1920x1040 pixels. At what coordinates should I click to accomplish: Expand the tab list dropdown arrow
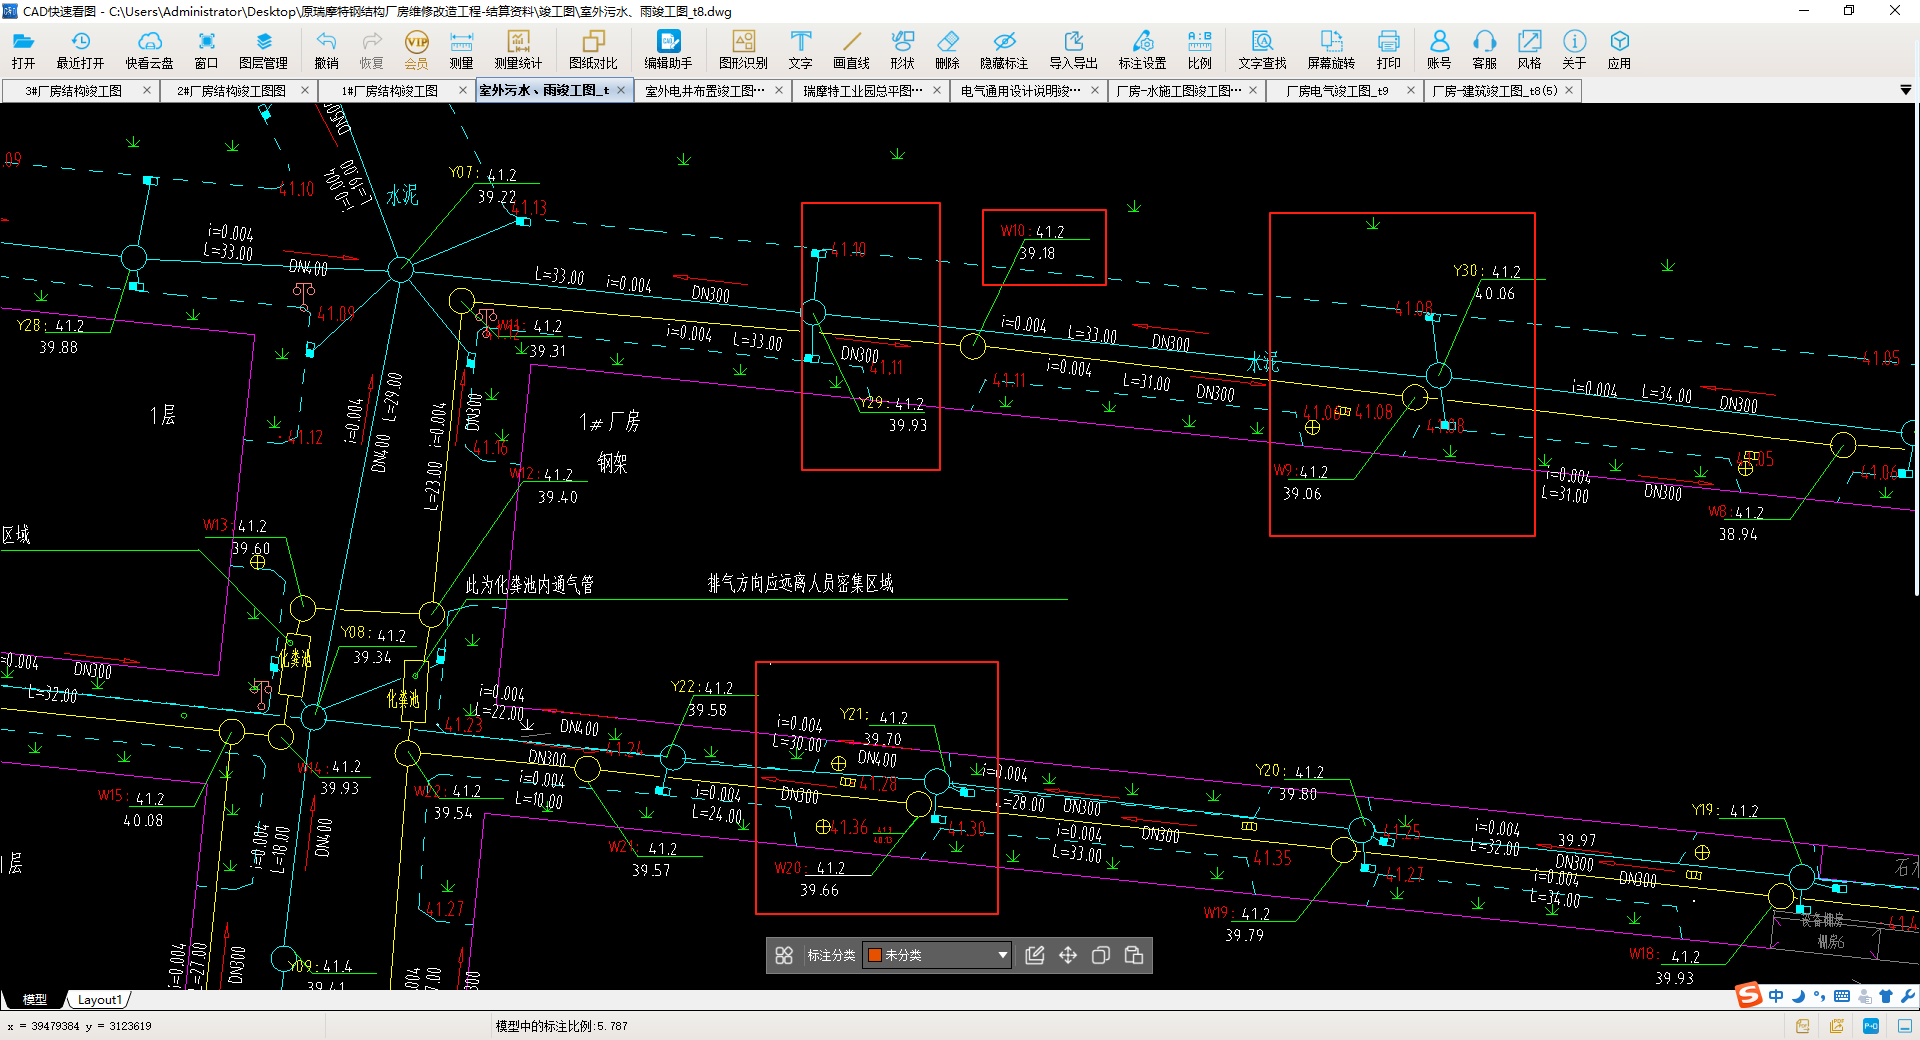[1905, 90]
